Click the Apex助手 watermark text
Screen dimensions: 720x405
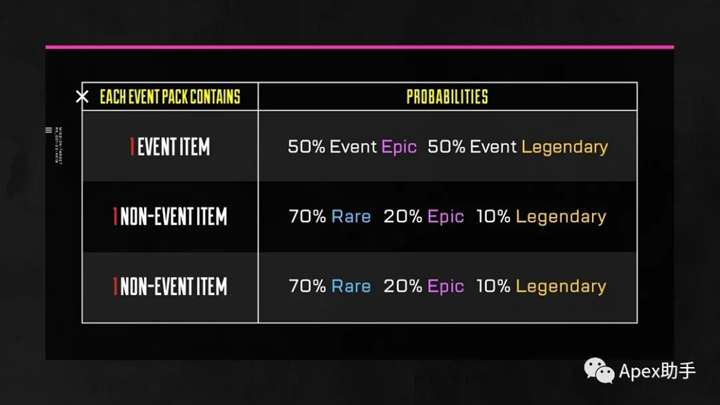click(657, 371)
